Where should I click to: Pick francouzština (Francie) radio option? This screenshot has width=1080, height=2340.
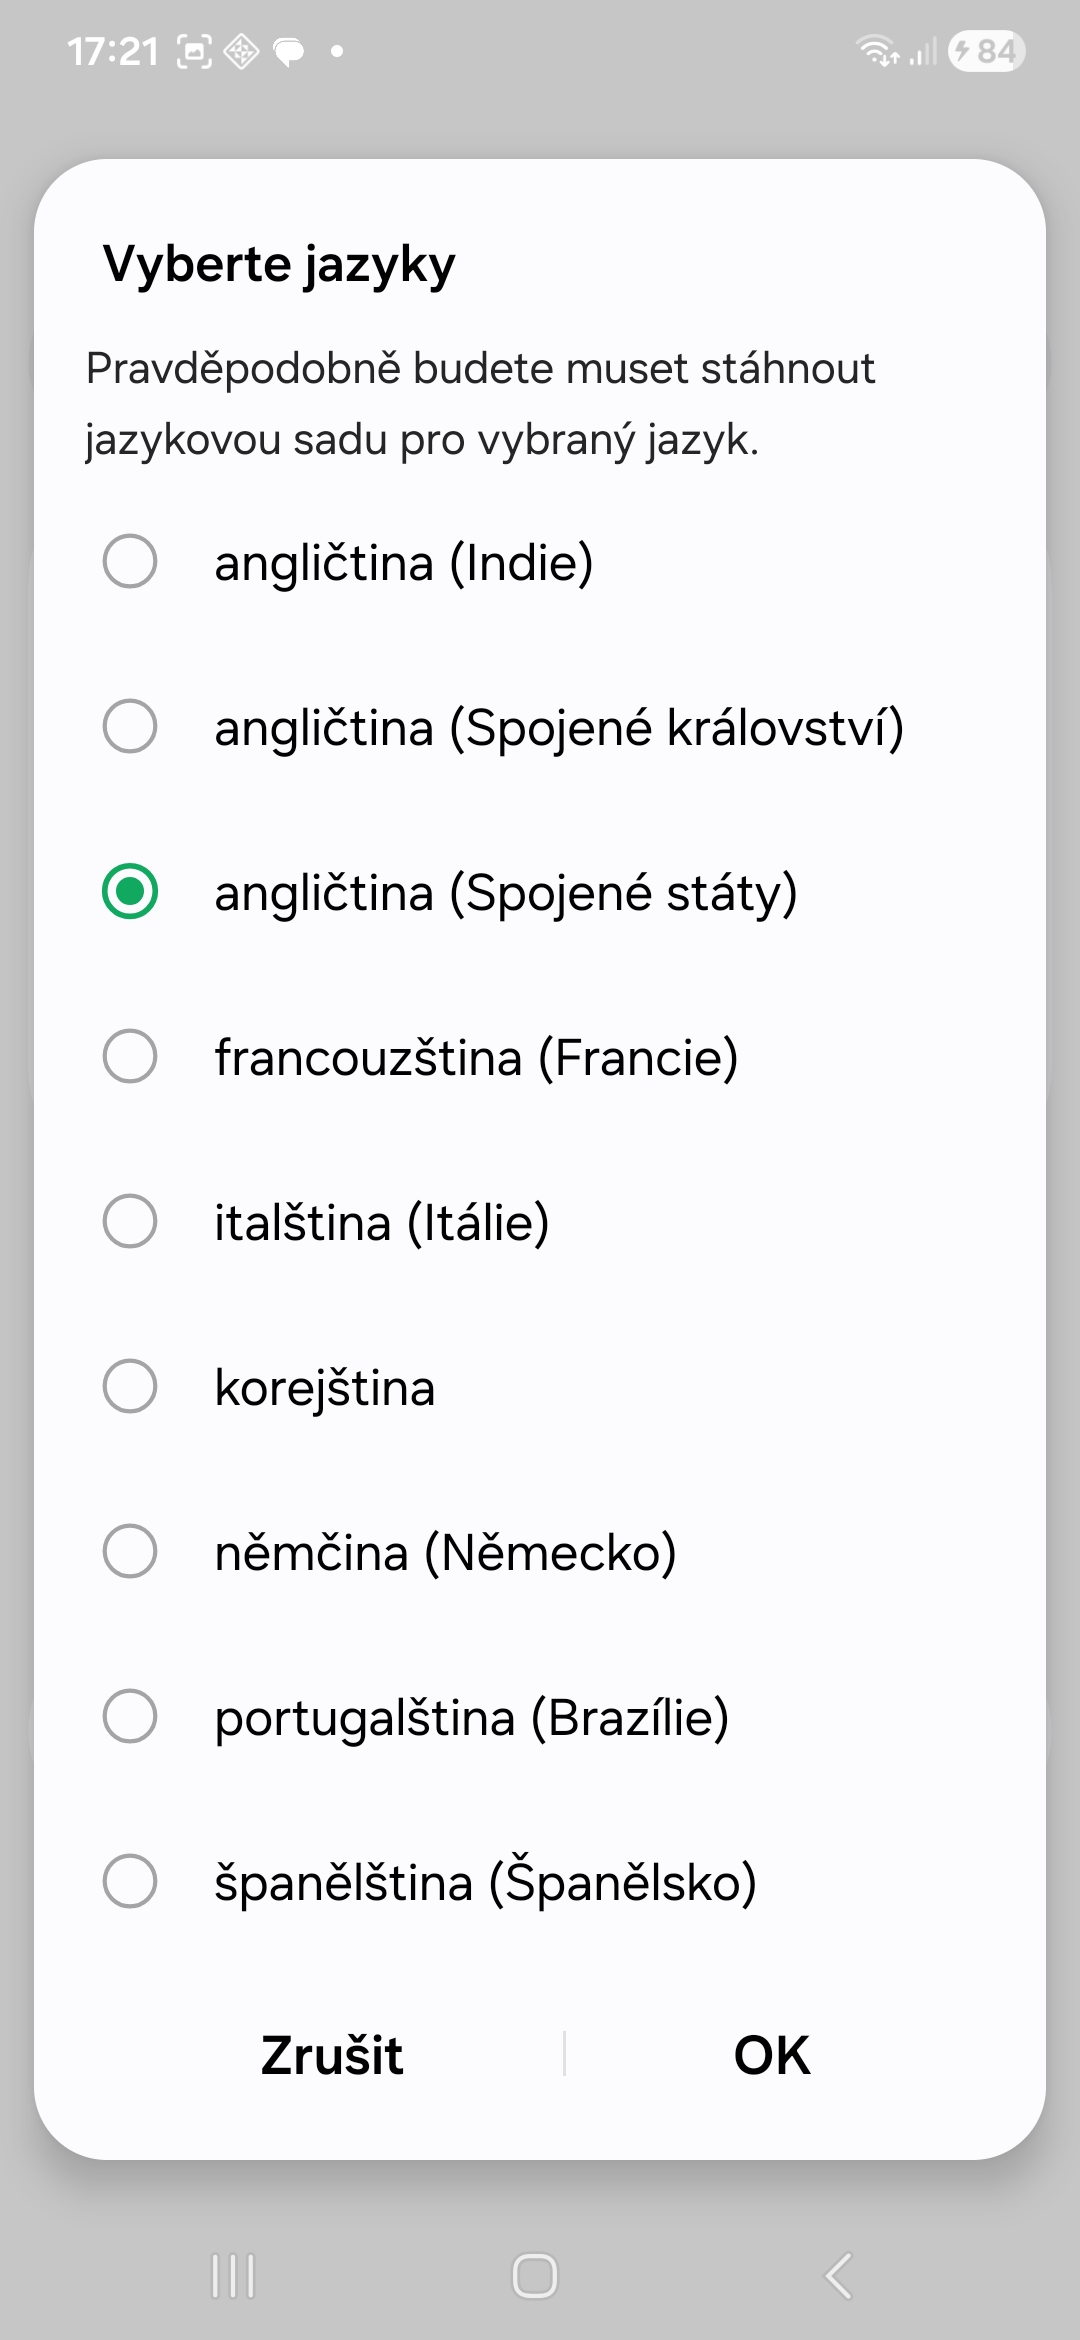(130, 1056)
